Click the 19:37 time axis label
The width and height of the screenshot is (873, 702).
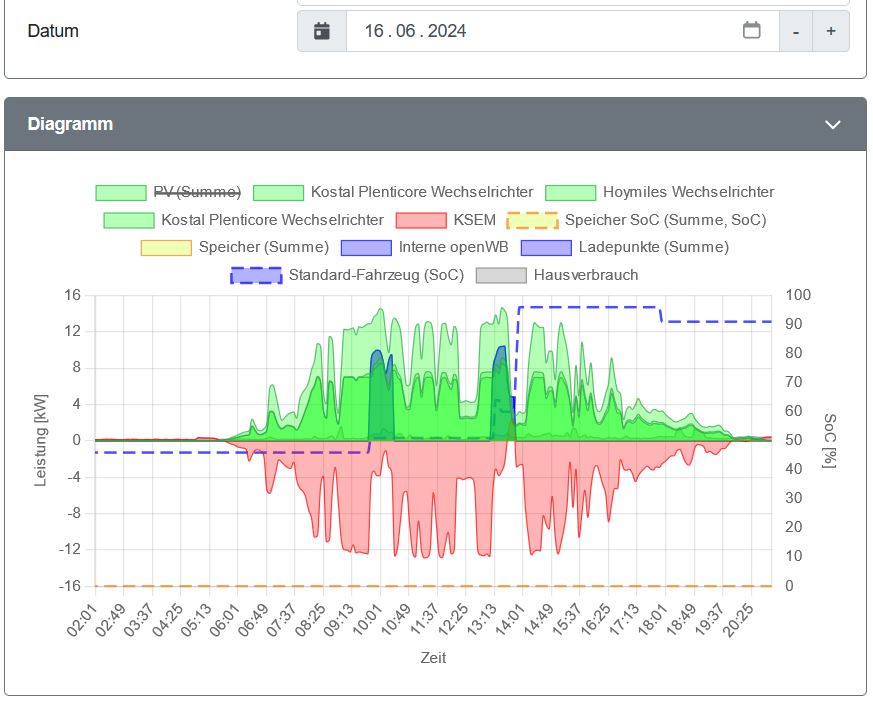pyautogui.click(x=709, y=620)
